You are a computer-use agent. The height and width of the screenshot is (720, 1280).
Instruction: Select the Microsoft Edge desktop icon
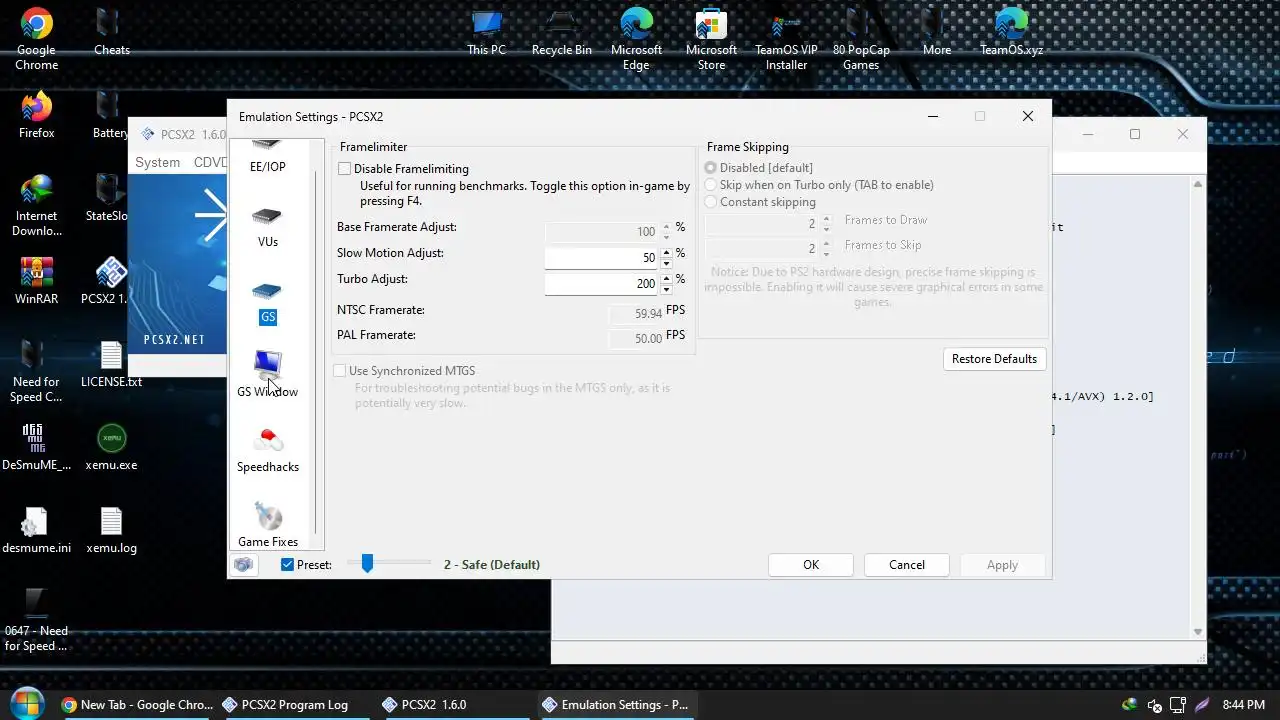[636, 39]
